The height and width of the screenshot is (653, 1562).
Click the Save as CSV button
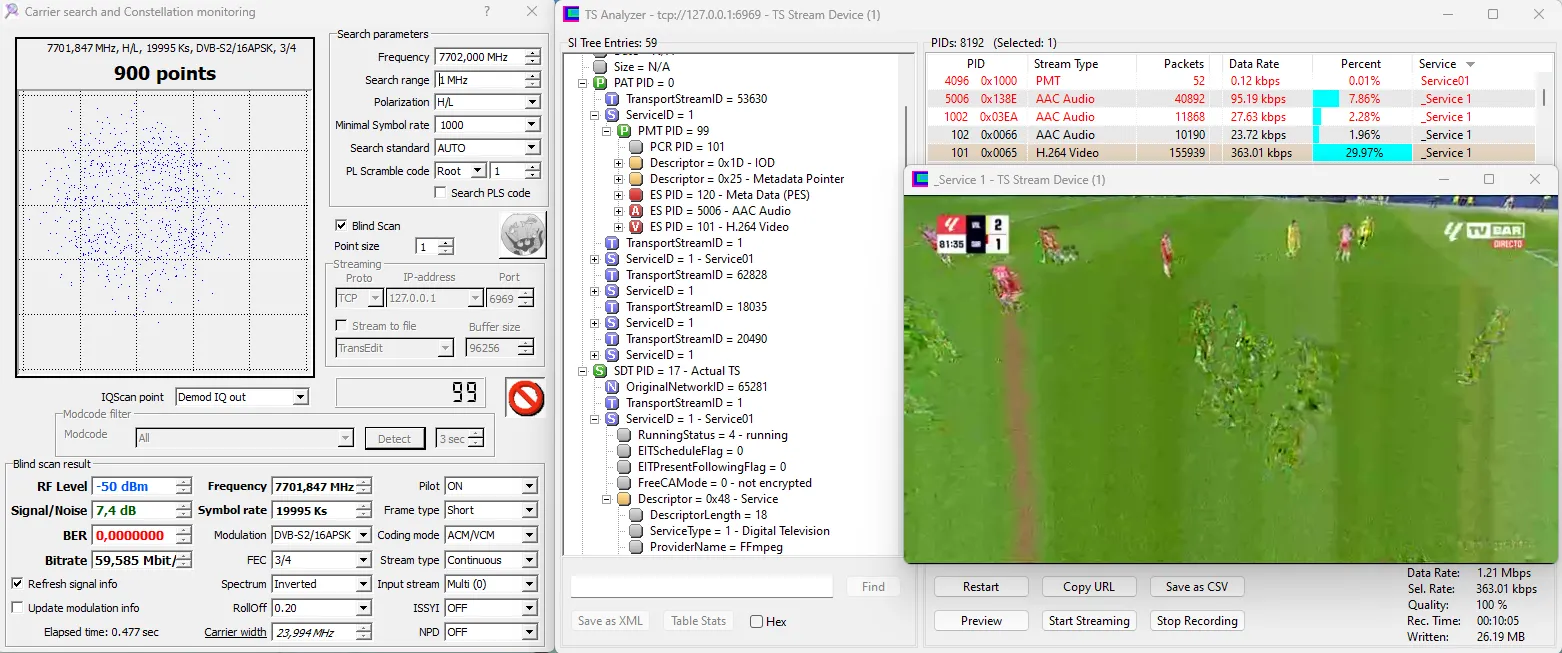1196,587
